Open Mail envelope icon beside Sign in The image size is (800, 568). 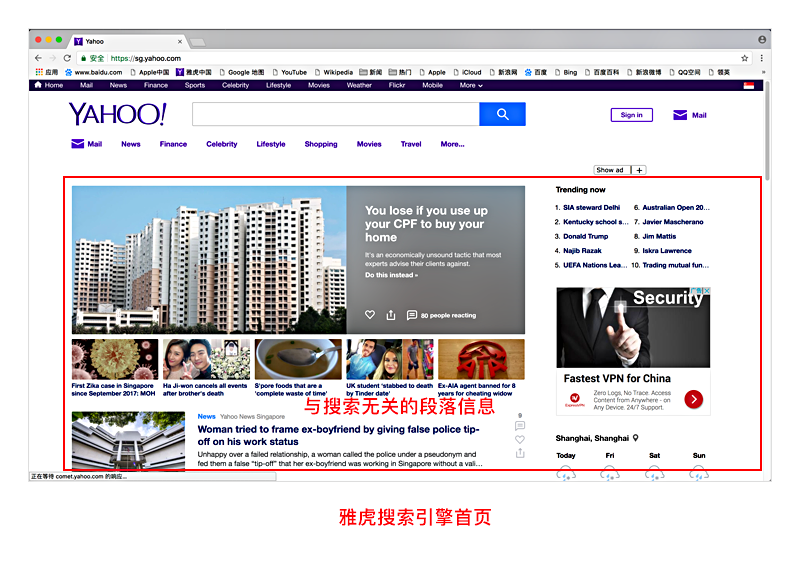tap(680, 115)
